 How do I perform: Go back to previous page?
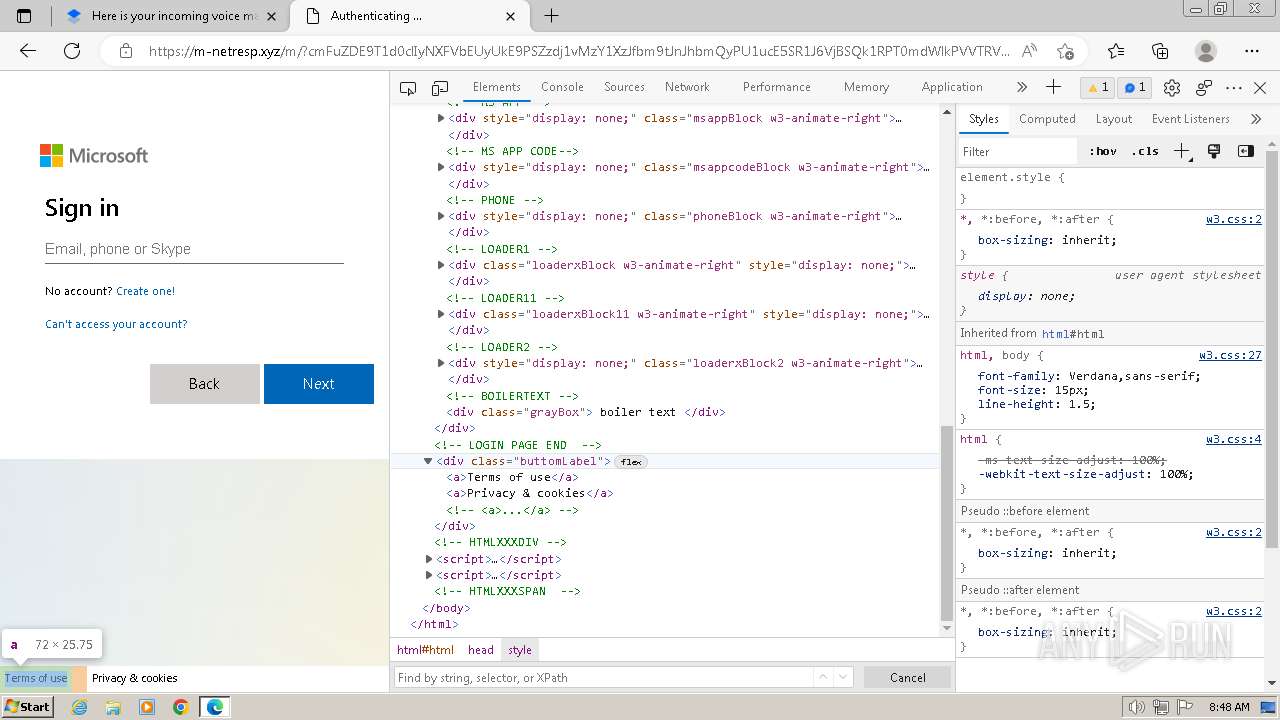(x=28, y=51)
